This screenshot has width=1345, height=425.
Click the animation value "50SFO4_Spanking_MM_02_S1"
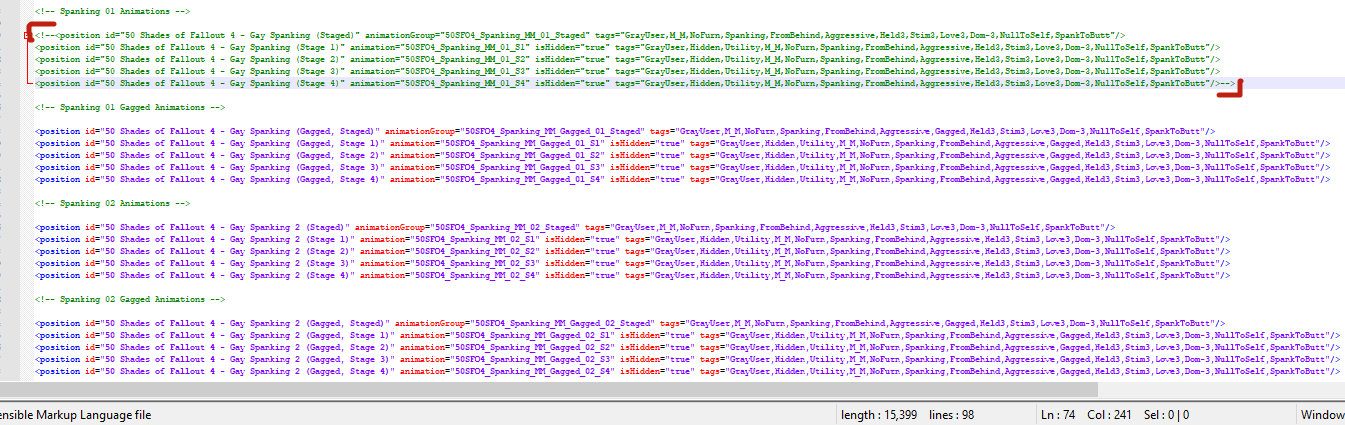(x=477, y=239)
